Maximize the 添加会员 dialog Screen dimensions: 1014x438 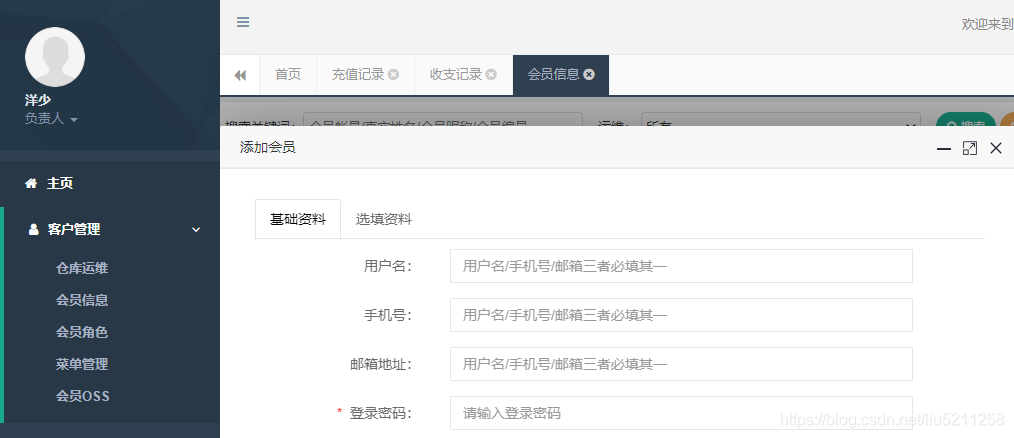click(969, 148)
